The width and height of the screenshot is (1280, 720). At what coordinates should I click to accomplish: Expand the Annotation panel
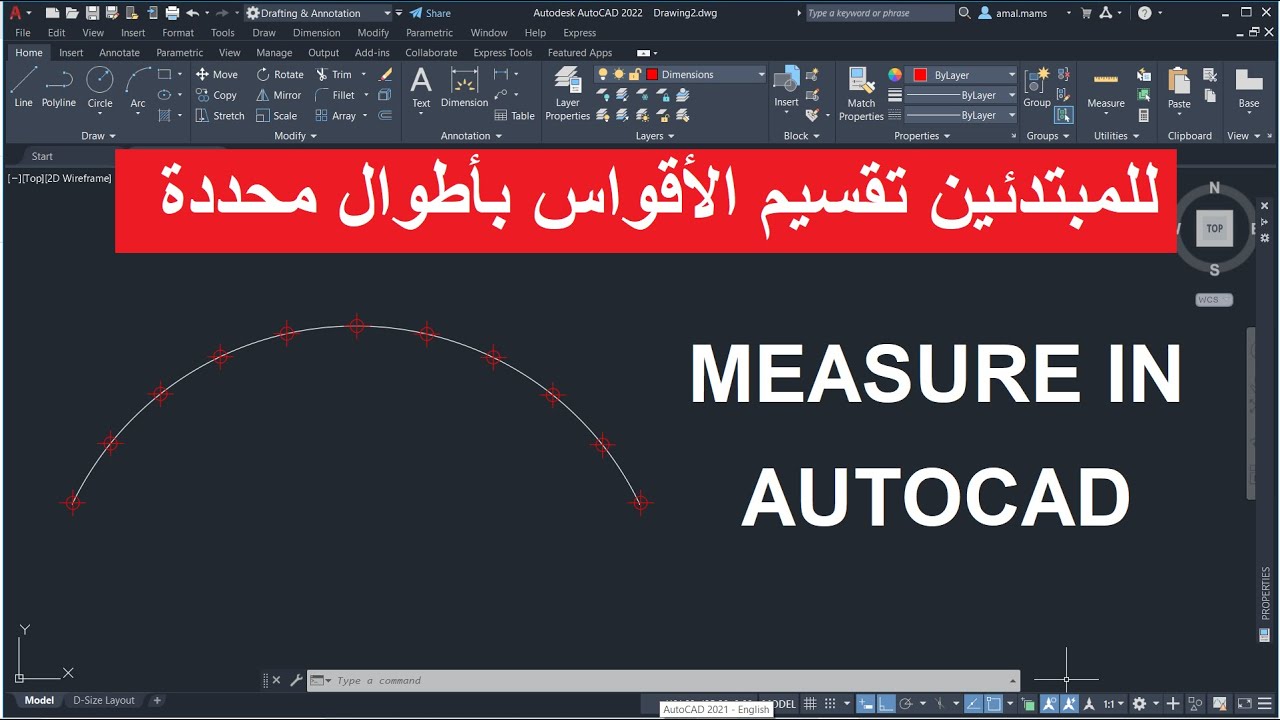(472, 136)
